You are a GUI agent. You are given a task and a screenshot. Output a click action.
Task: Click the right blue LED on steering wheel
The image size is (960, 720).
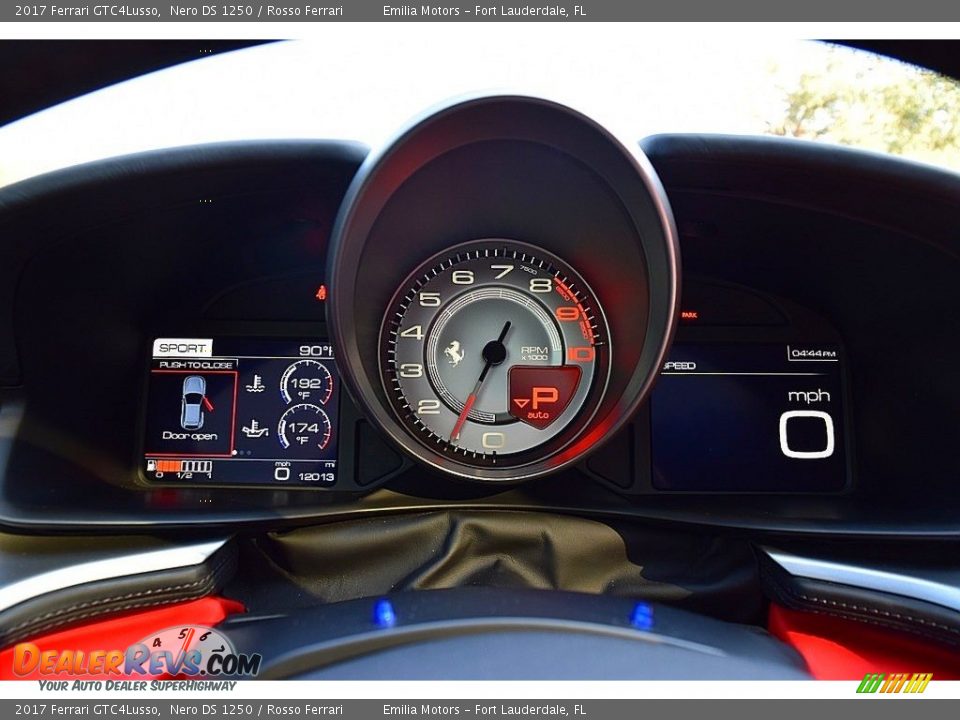pos(641,615)
